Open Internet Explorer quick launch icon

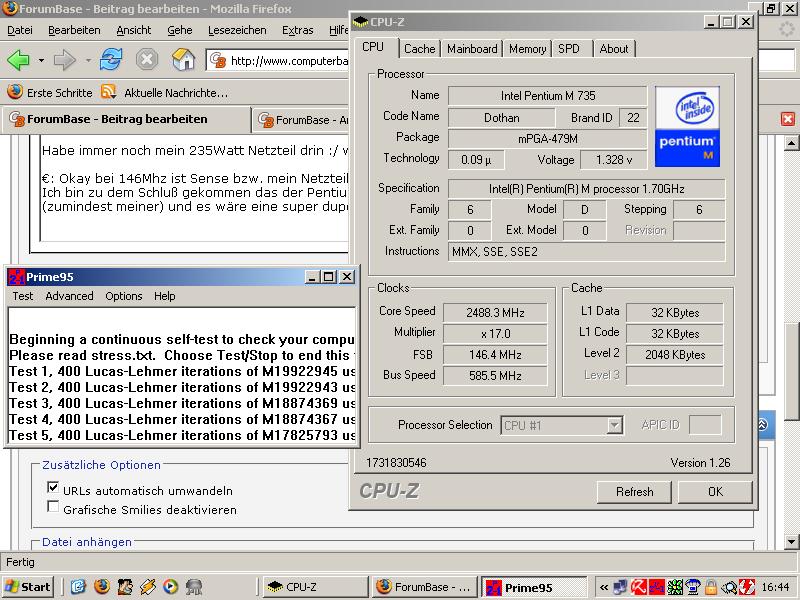[x=78, y=587]
